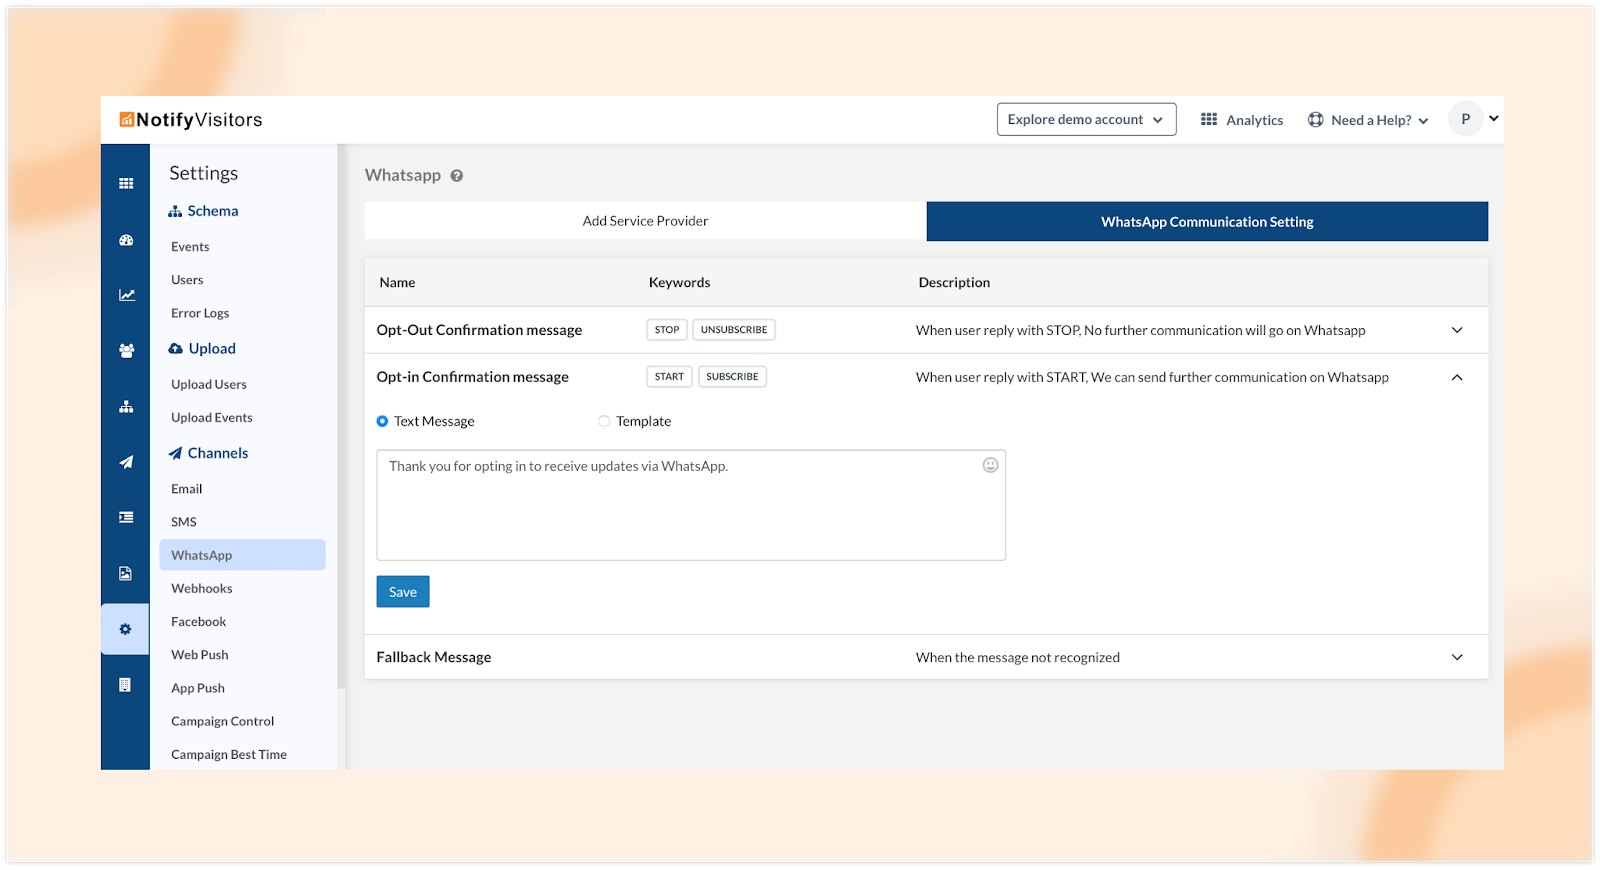Screen dimensions: 1600x870
Task: Open the line chart analytics sidebar icon
Action: pyautogui.click(x=126, y=295)
